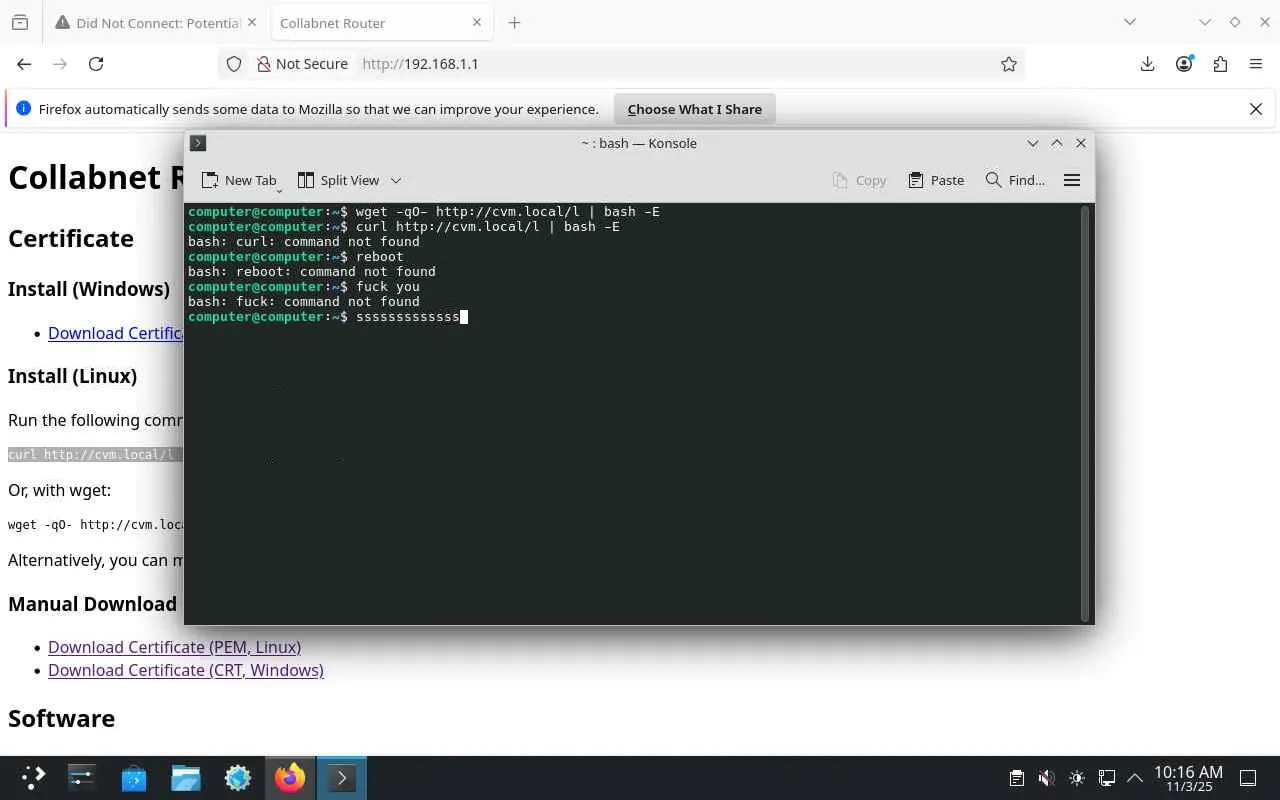
Task: Click Choose What I Share button
Action: pos(695,109)
